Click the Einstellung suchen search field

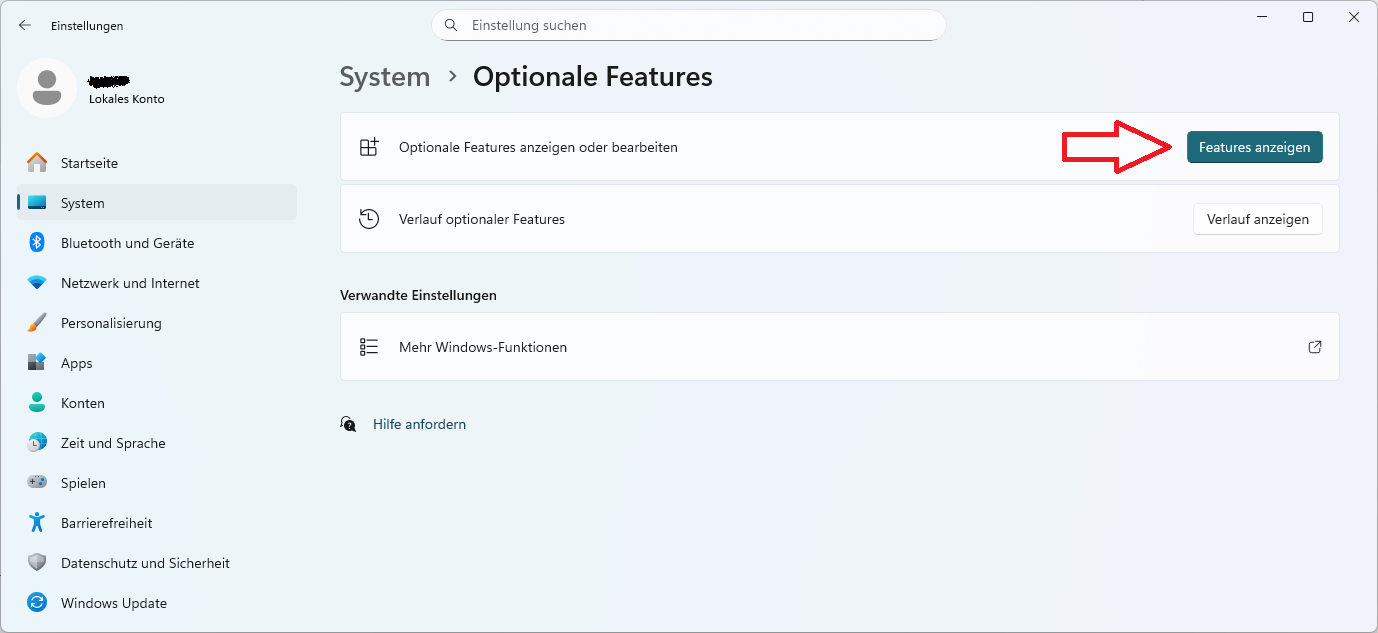click(x=688, y=25)
